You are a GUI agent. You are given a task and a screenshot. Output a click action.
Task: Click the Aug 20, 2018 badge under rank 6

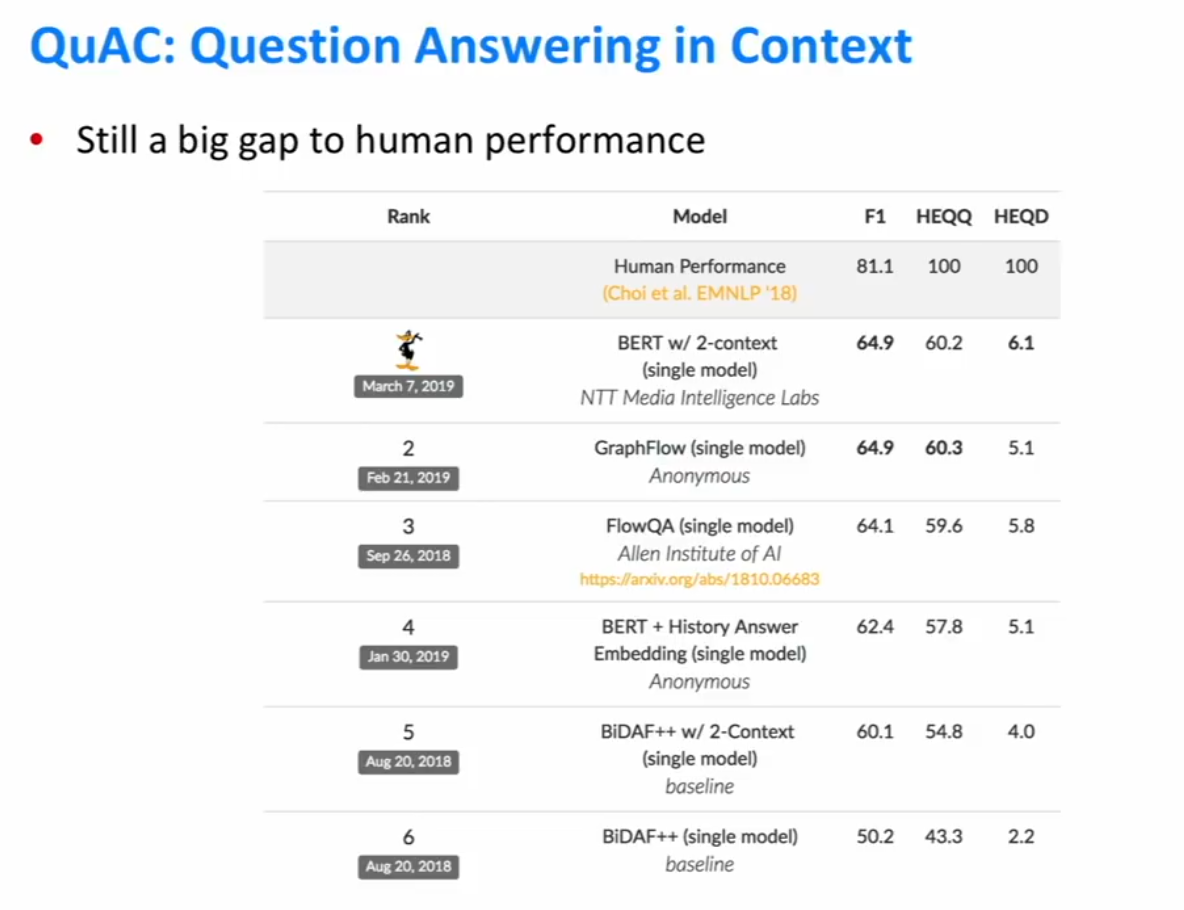[409, 867]
